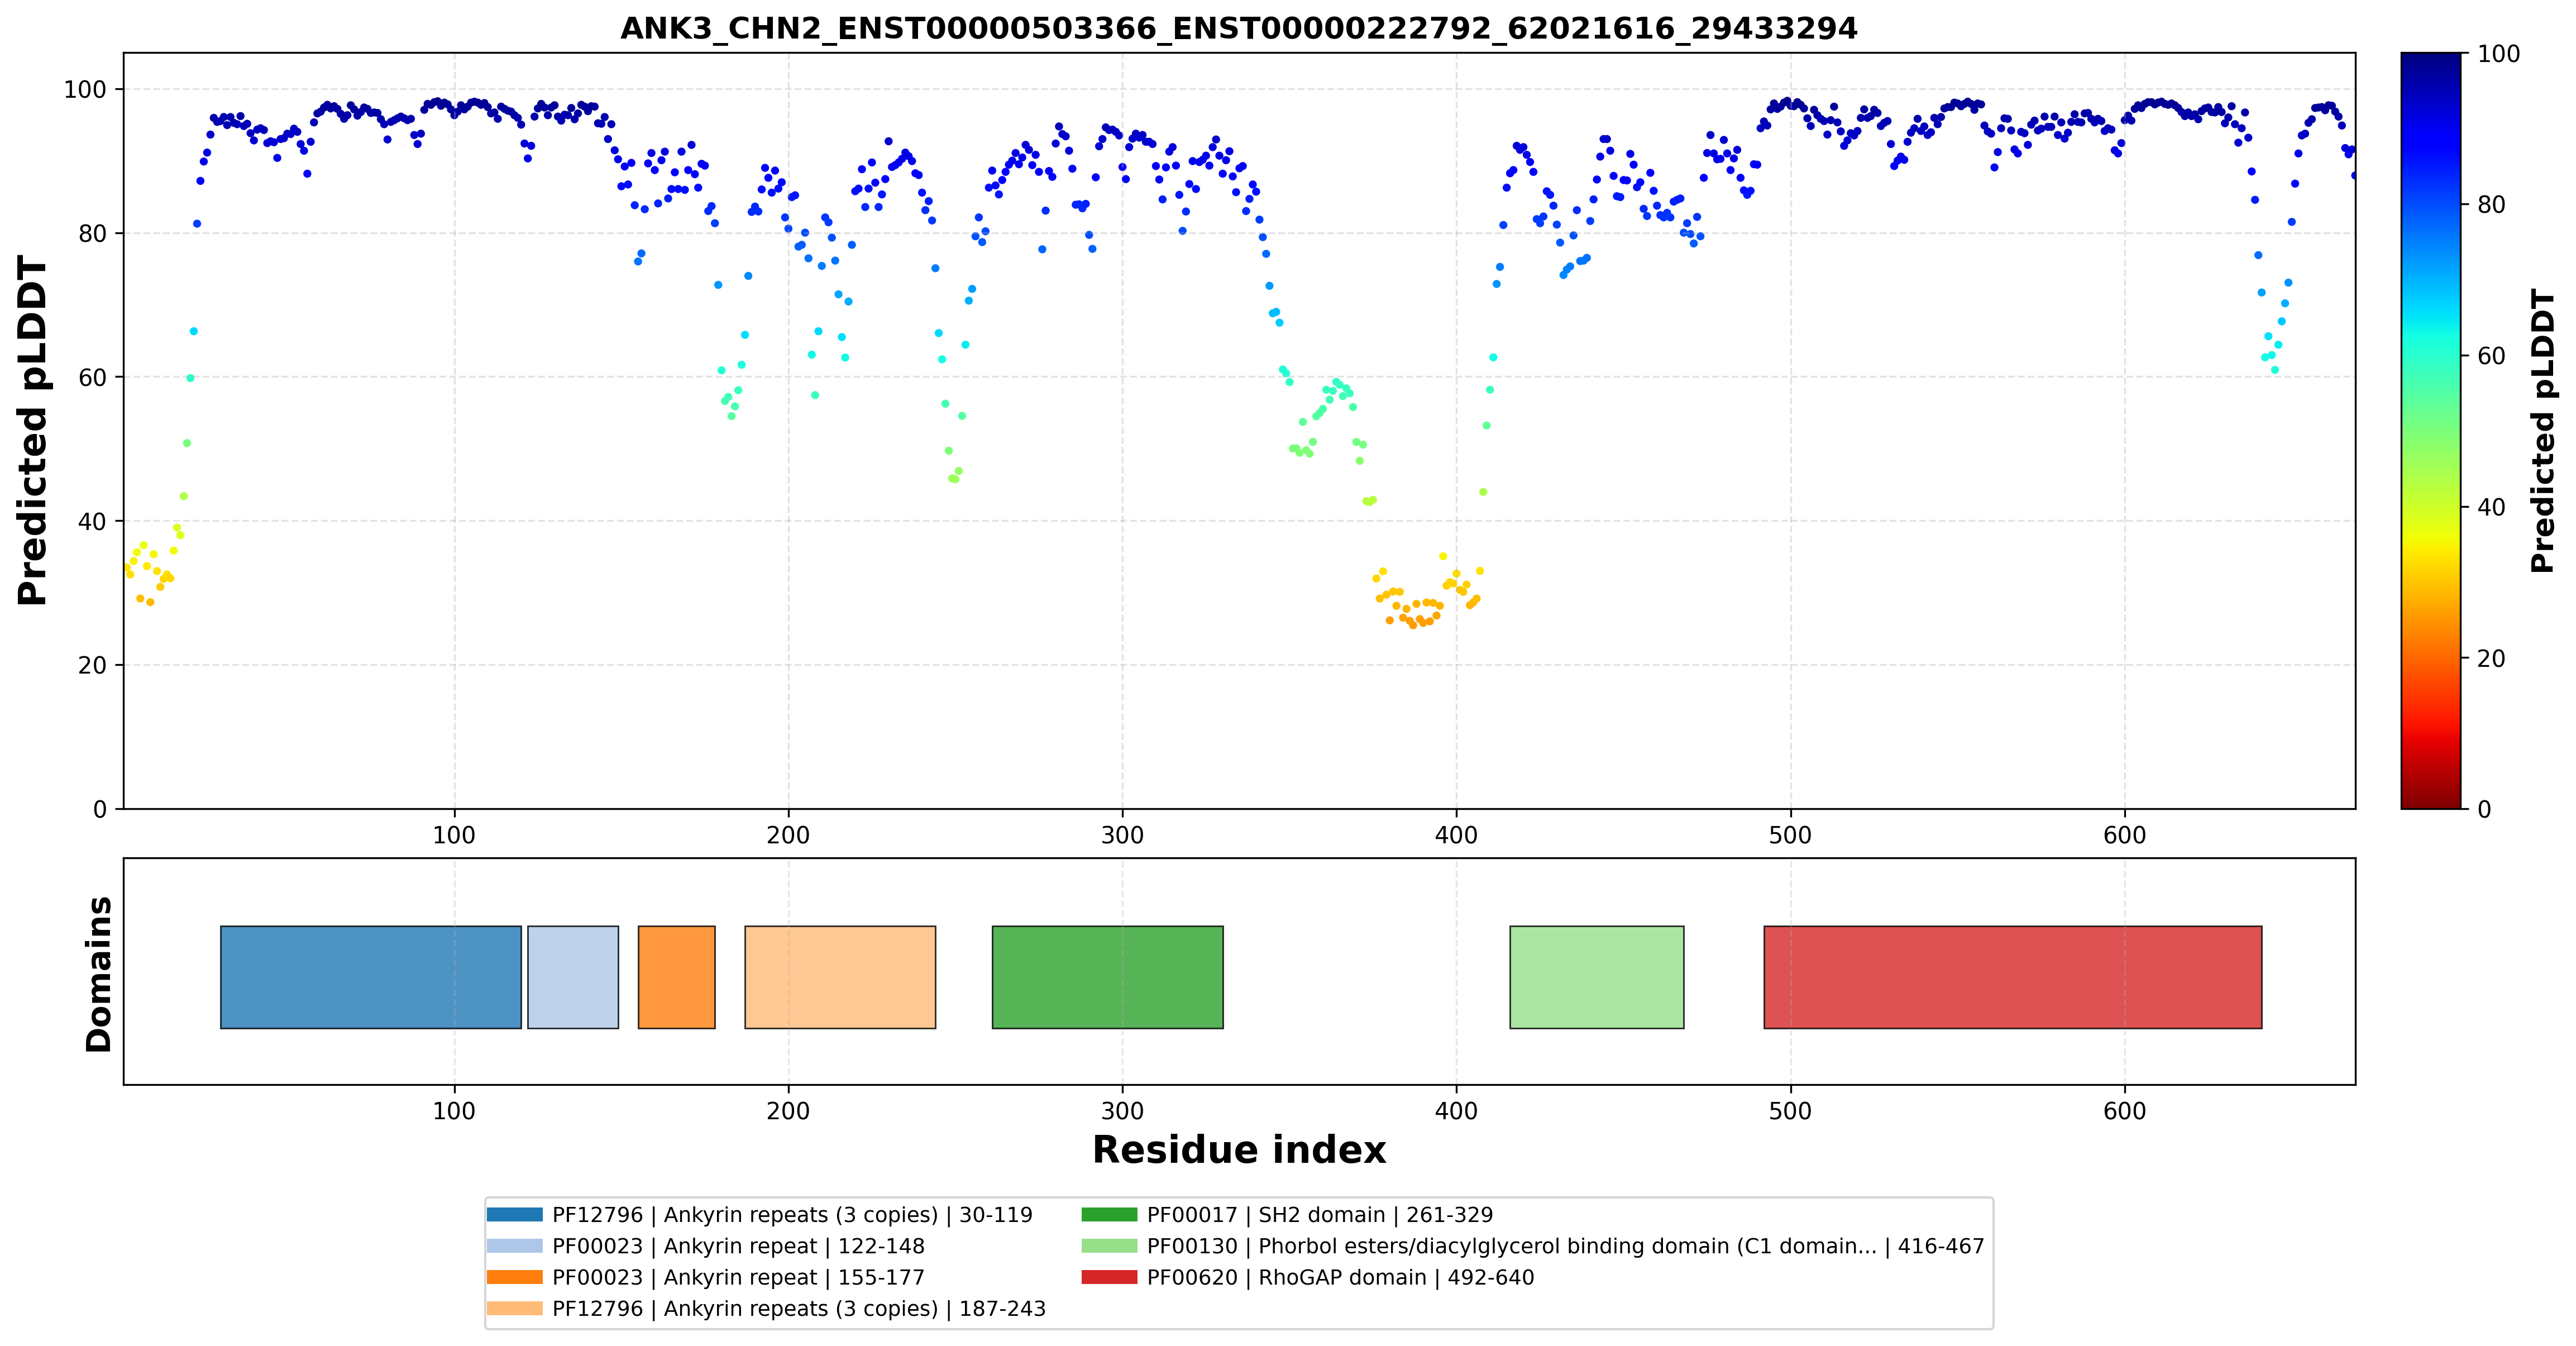This screenshot has width=2576, height=1346.
Task: Click the RhoGAP domain 492-640 legend text
Action: click(x=1340, y=1276)
